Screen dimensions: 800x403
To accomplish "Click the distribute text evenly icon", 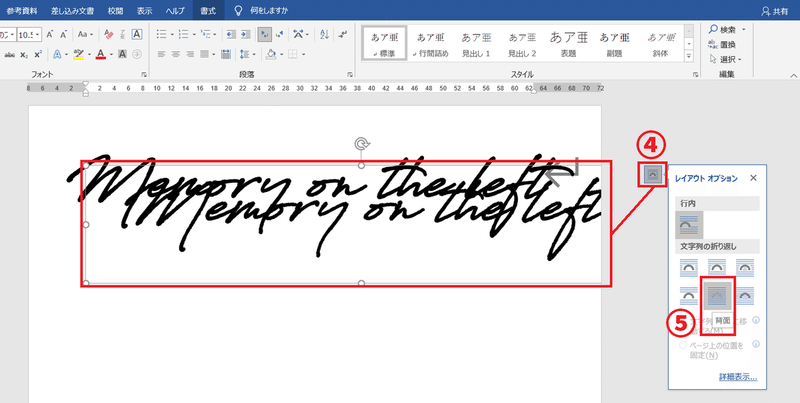I will (227, 54).
